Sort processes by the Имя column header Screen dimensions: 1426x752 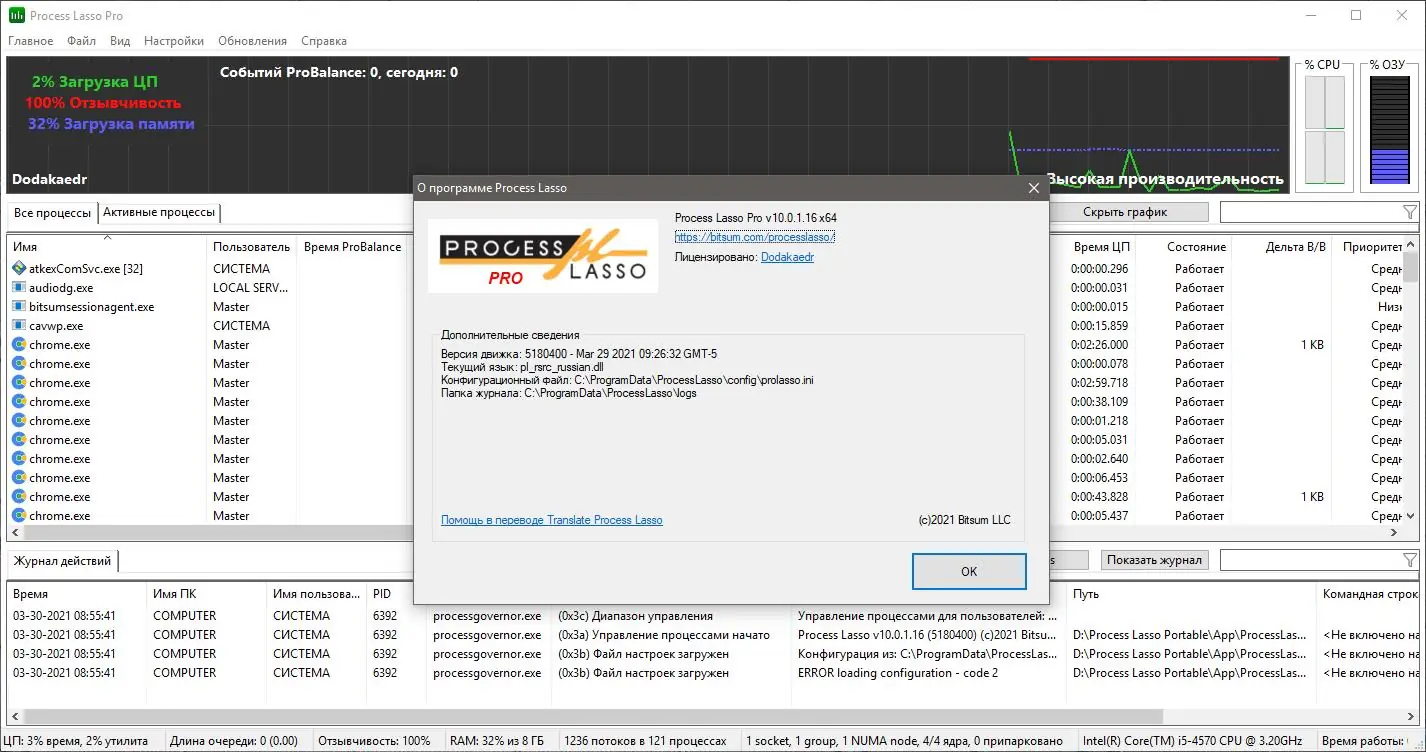tap(107, 247)
